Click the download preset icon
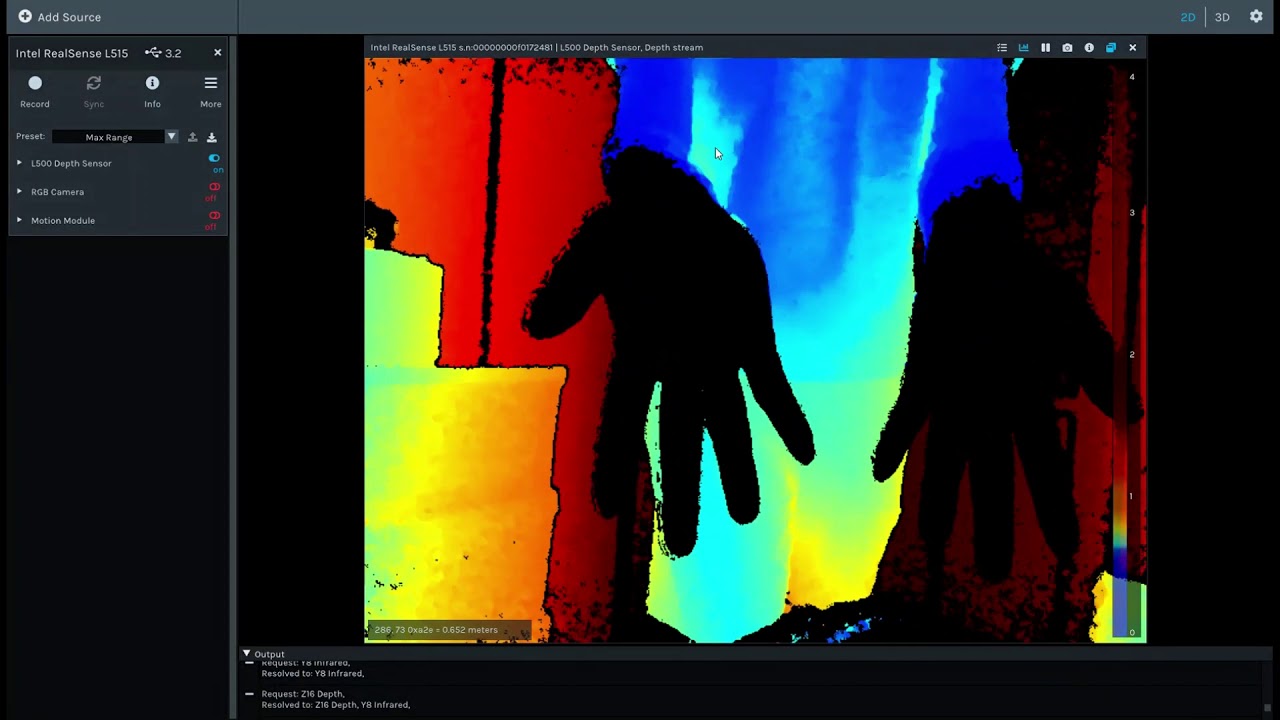Screen dimensions: 1280x720 tap(211, 137)
